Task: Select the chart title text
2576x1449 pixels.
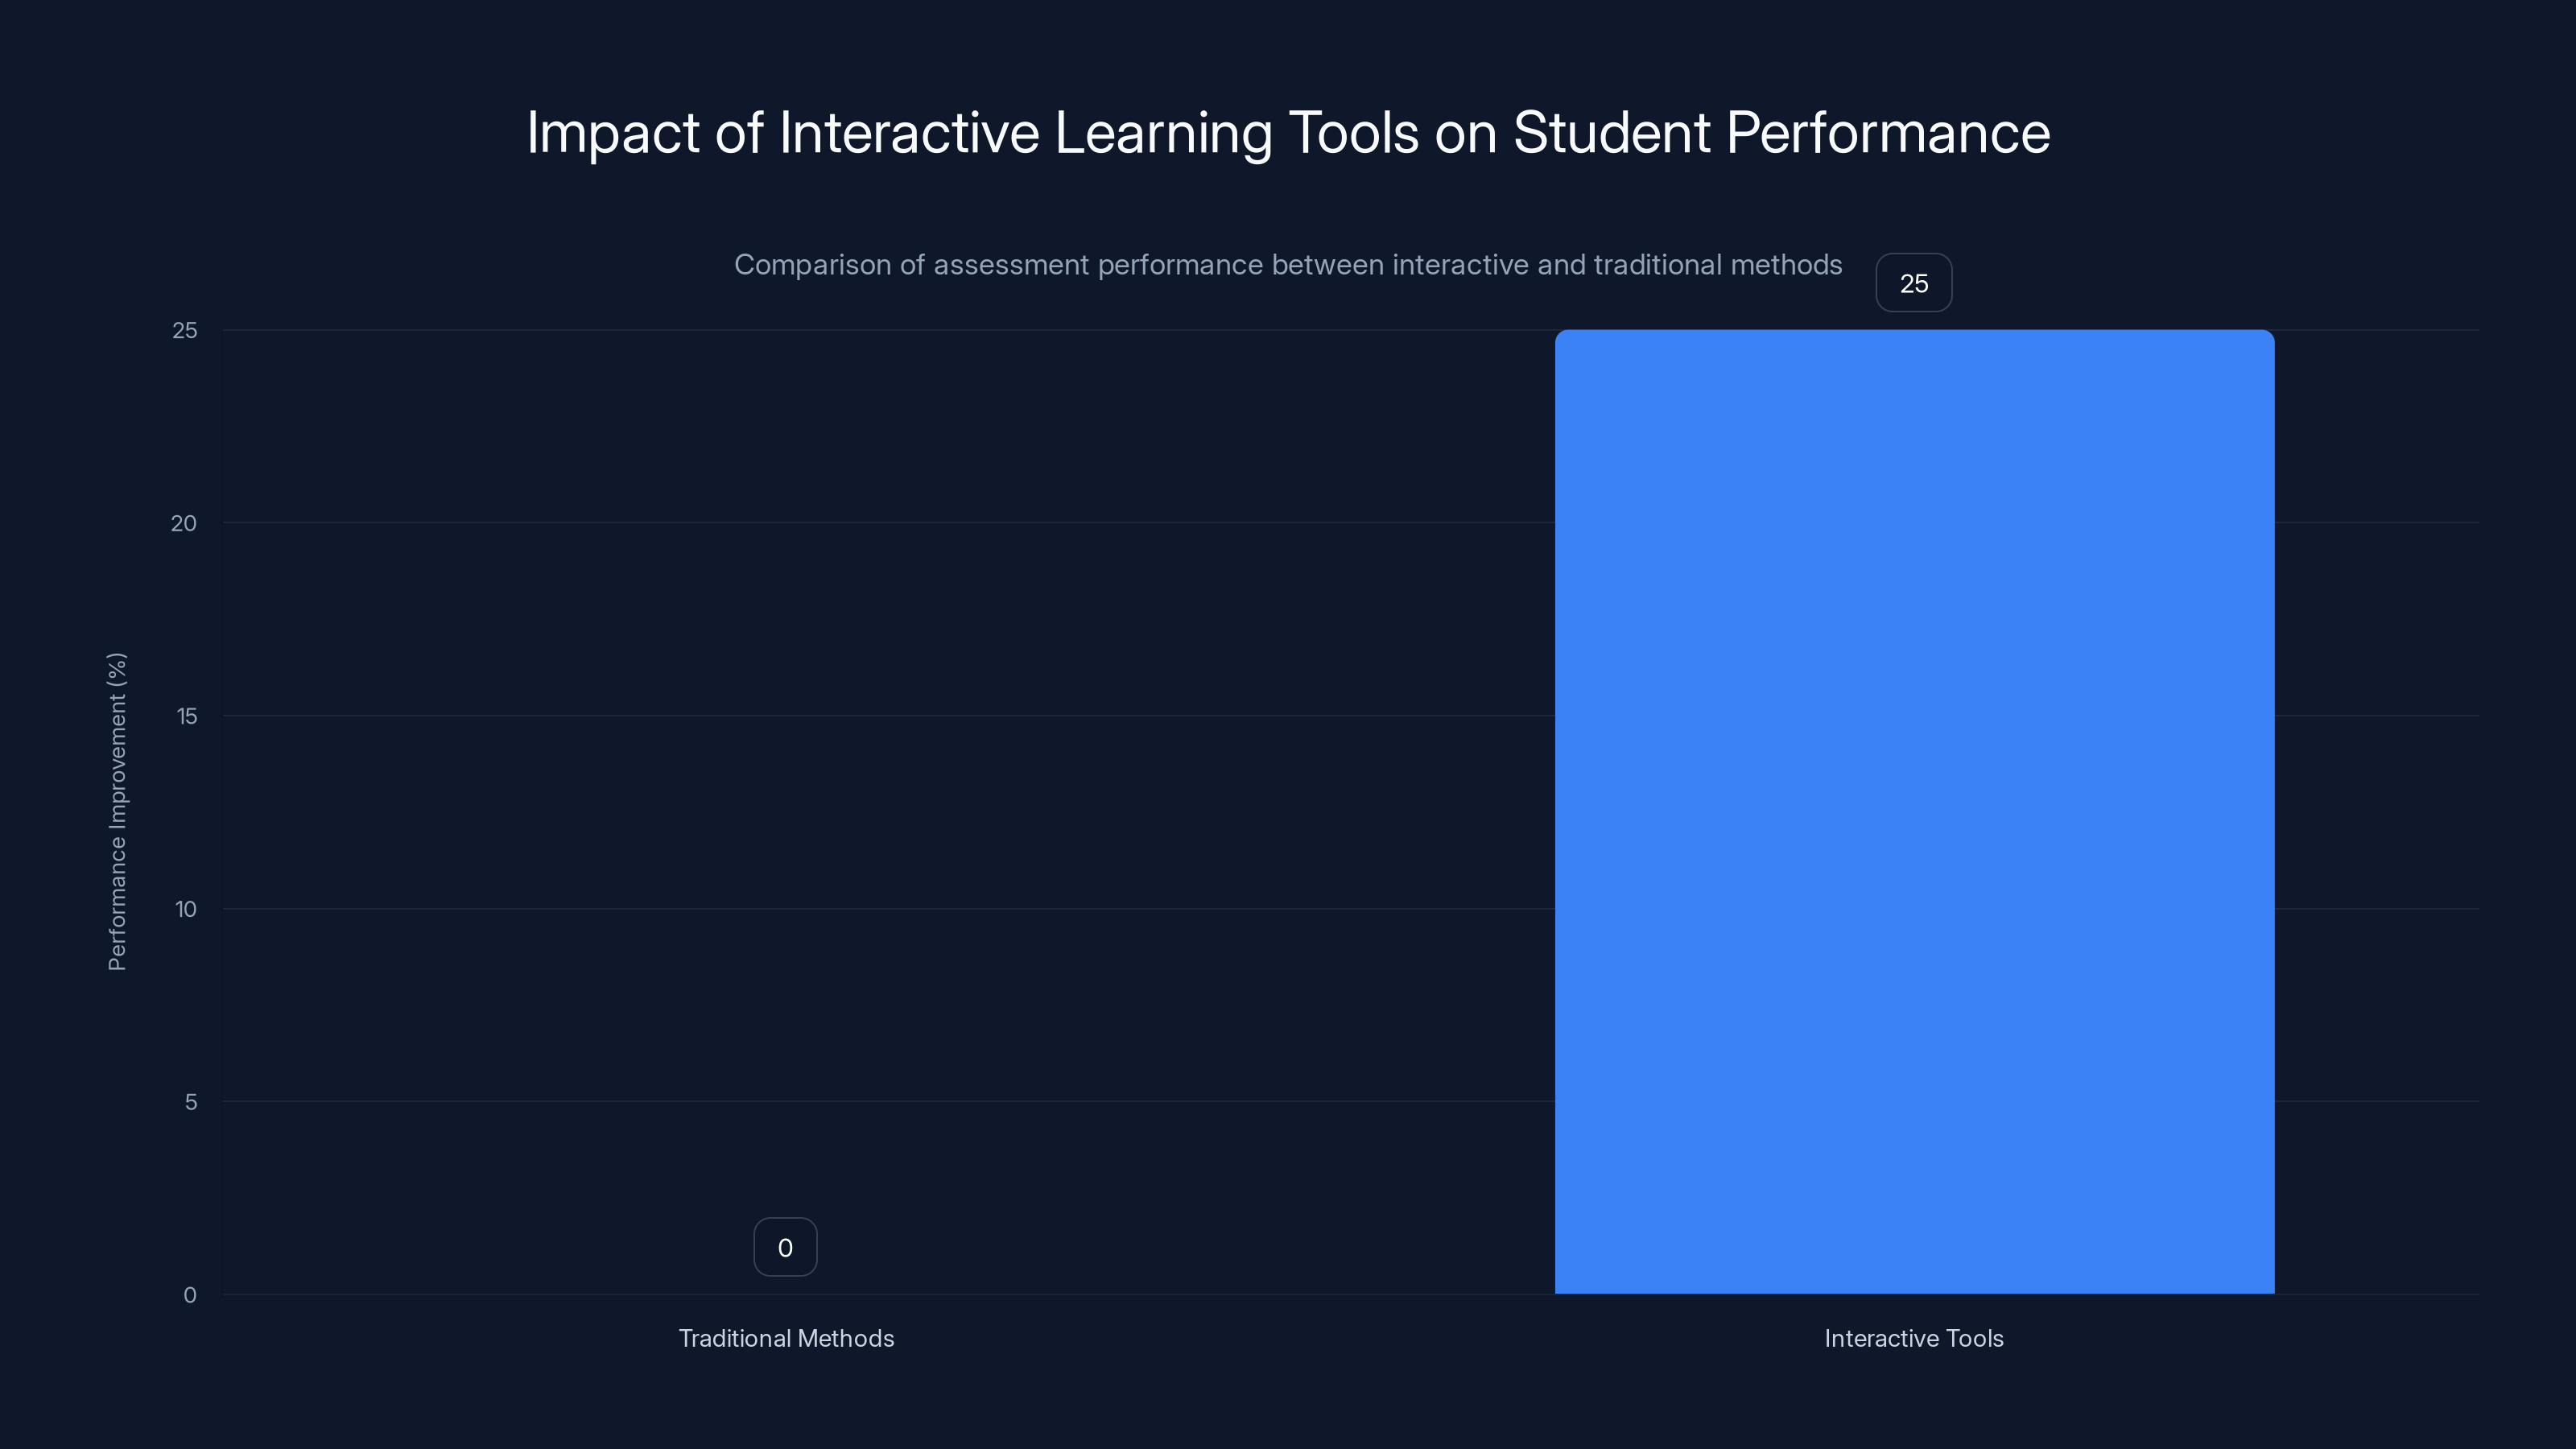Action: tap(1287, 131)
